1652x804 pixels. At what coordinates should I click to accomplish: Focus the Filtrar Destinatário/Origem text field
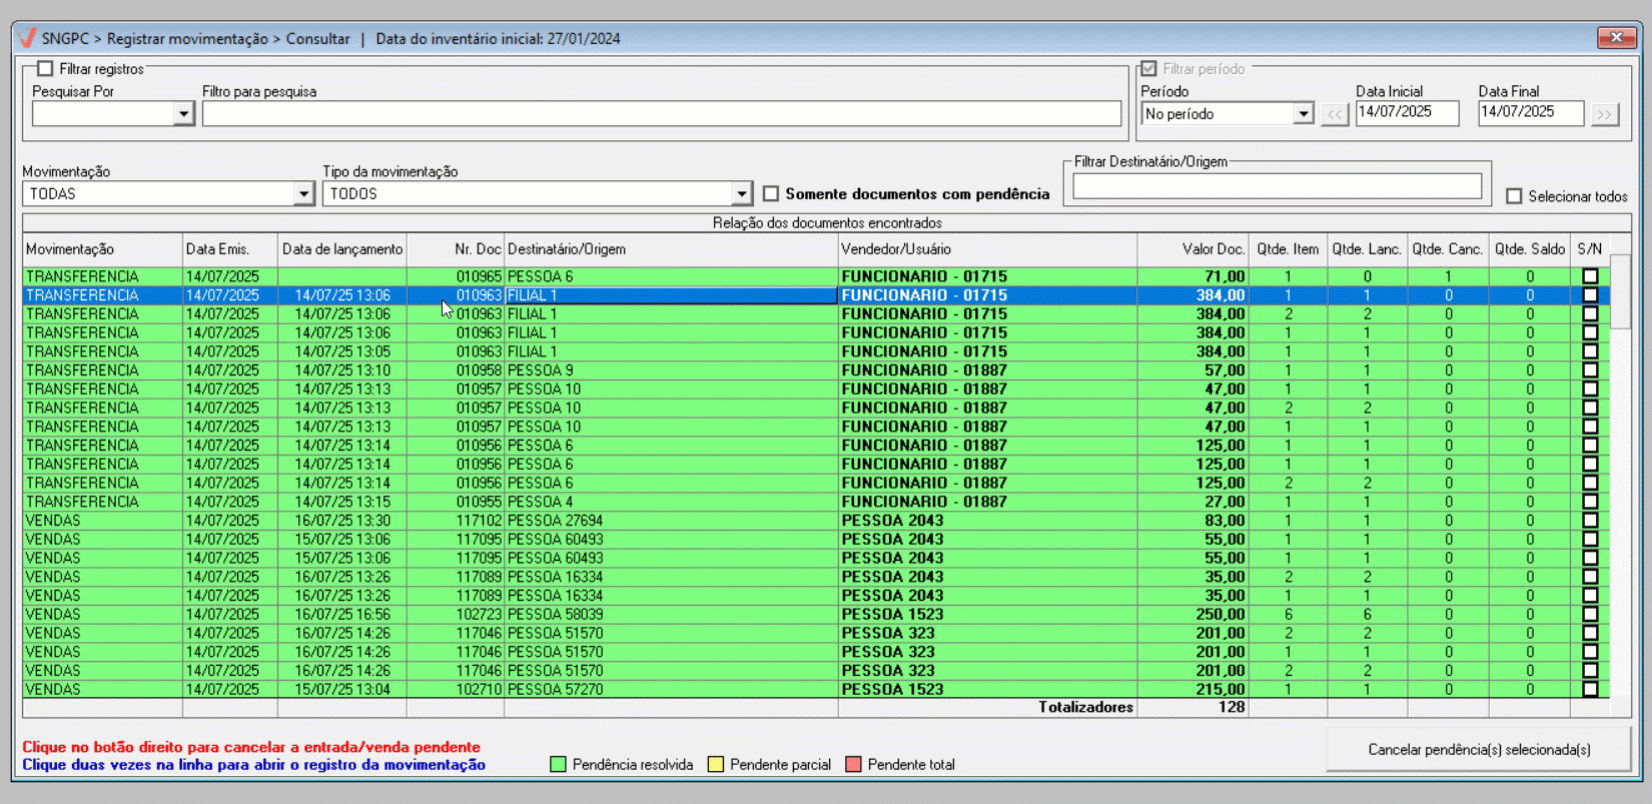(x=1276, y=186)
